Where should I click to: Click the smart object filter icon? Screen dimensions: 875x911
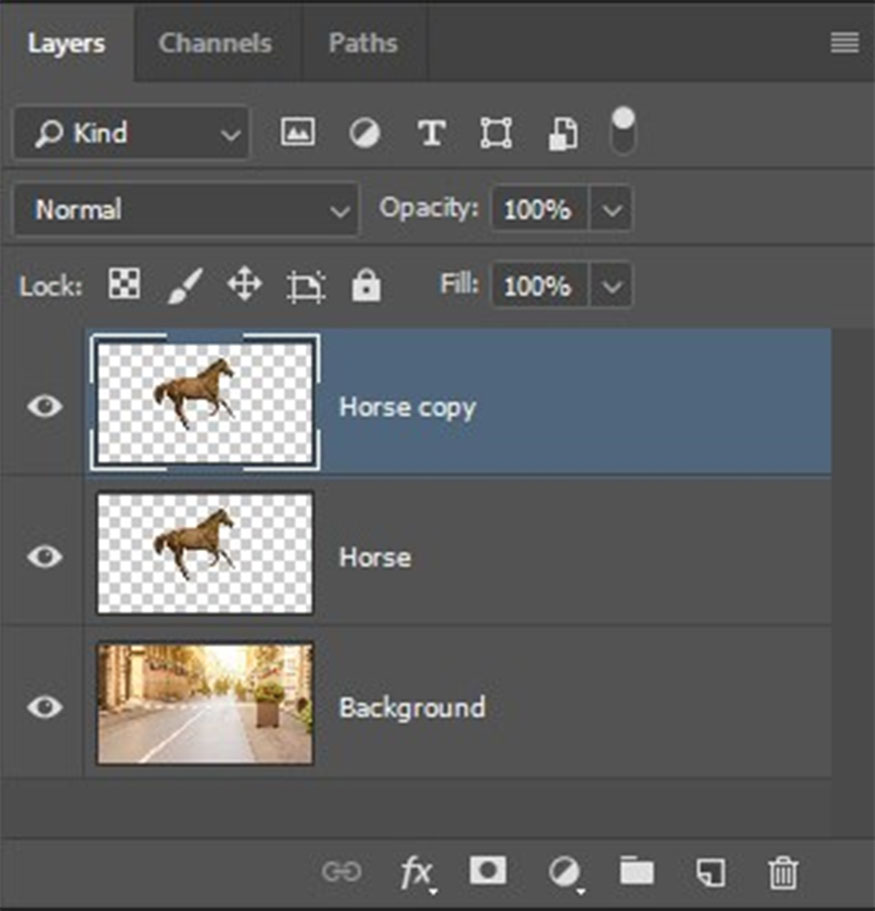tap(563, 133)
